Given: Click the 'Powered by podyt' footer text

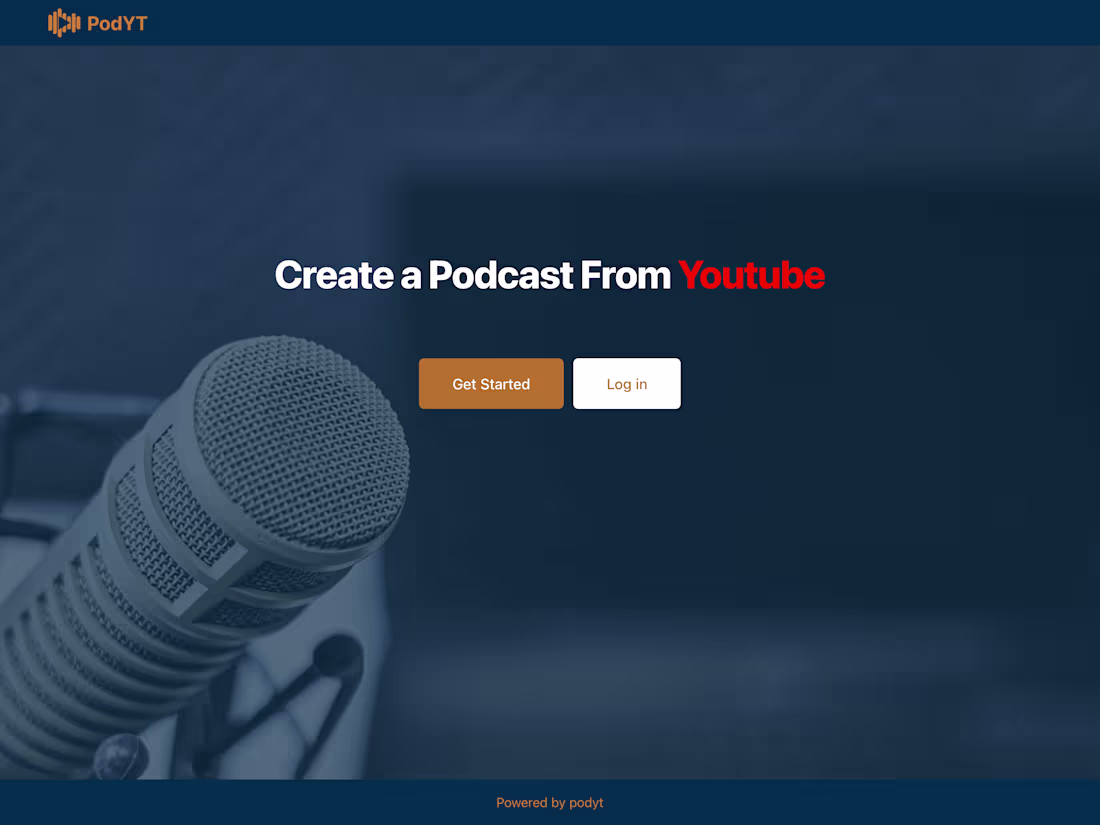Looking at the screenshot, I should point(549,803).
